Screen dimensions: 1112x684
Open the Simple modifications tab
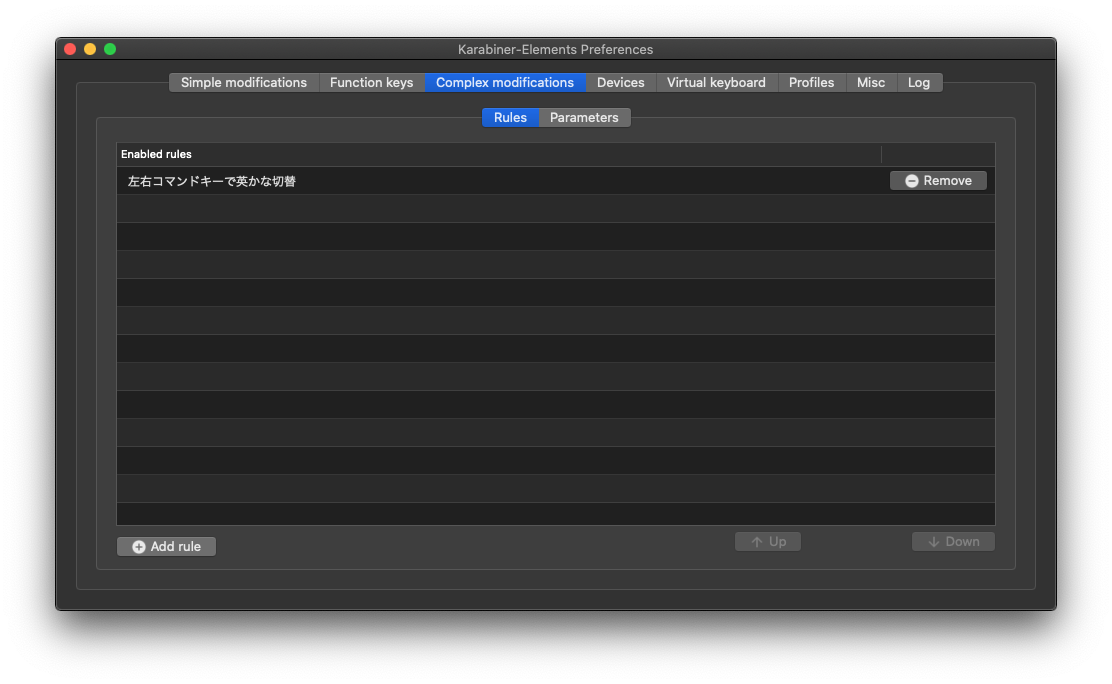244,82
